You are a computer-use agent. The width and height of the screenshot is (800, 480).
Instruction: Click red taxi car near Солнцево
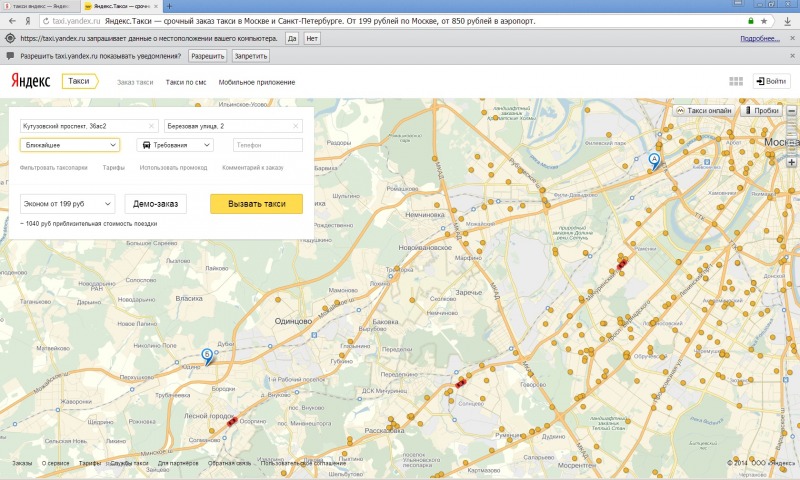tap(461, 383)
